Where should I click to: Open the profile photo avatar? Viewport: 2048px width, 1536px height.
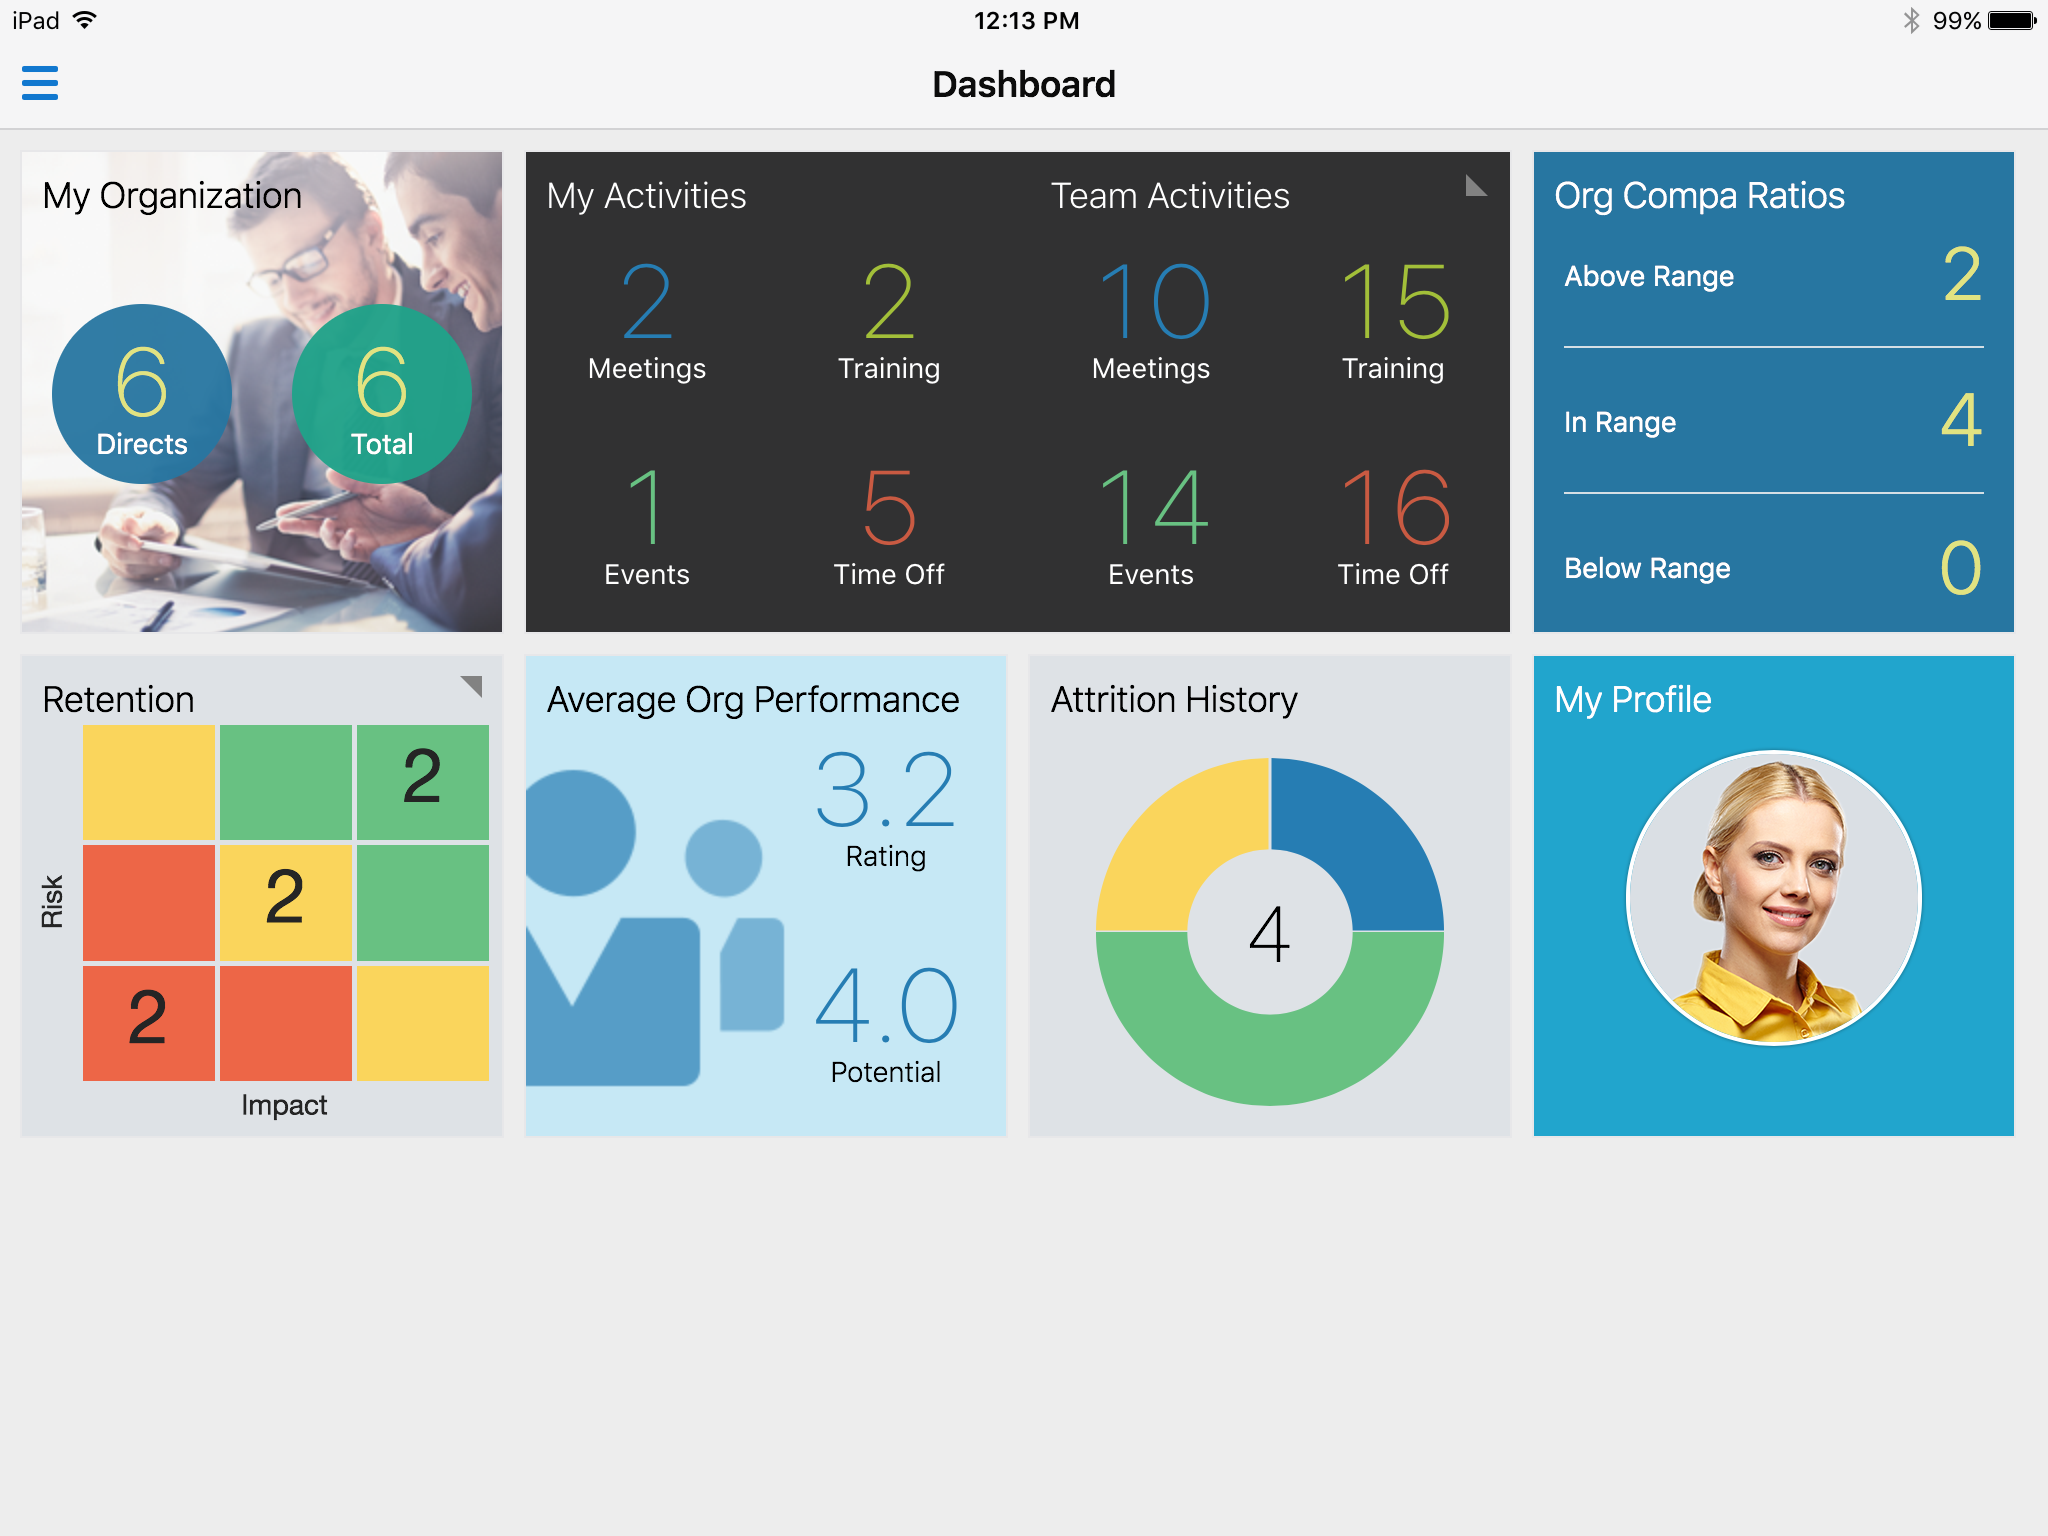1773,897
